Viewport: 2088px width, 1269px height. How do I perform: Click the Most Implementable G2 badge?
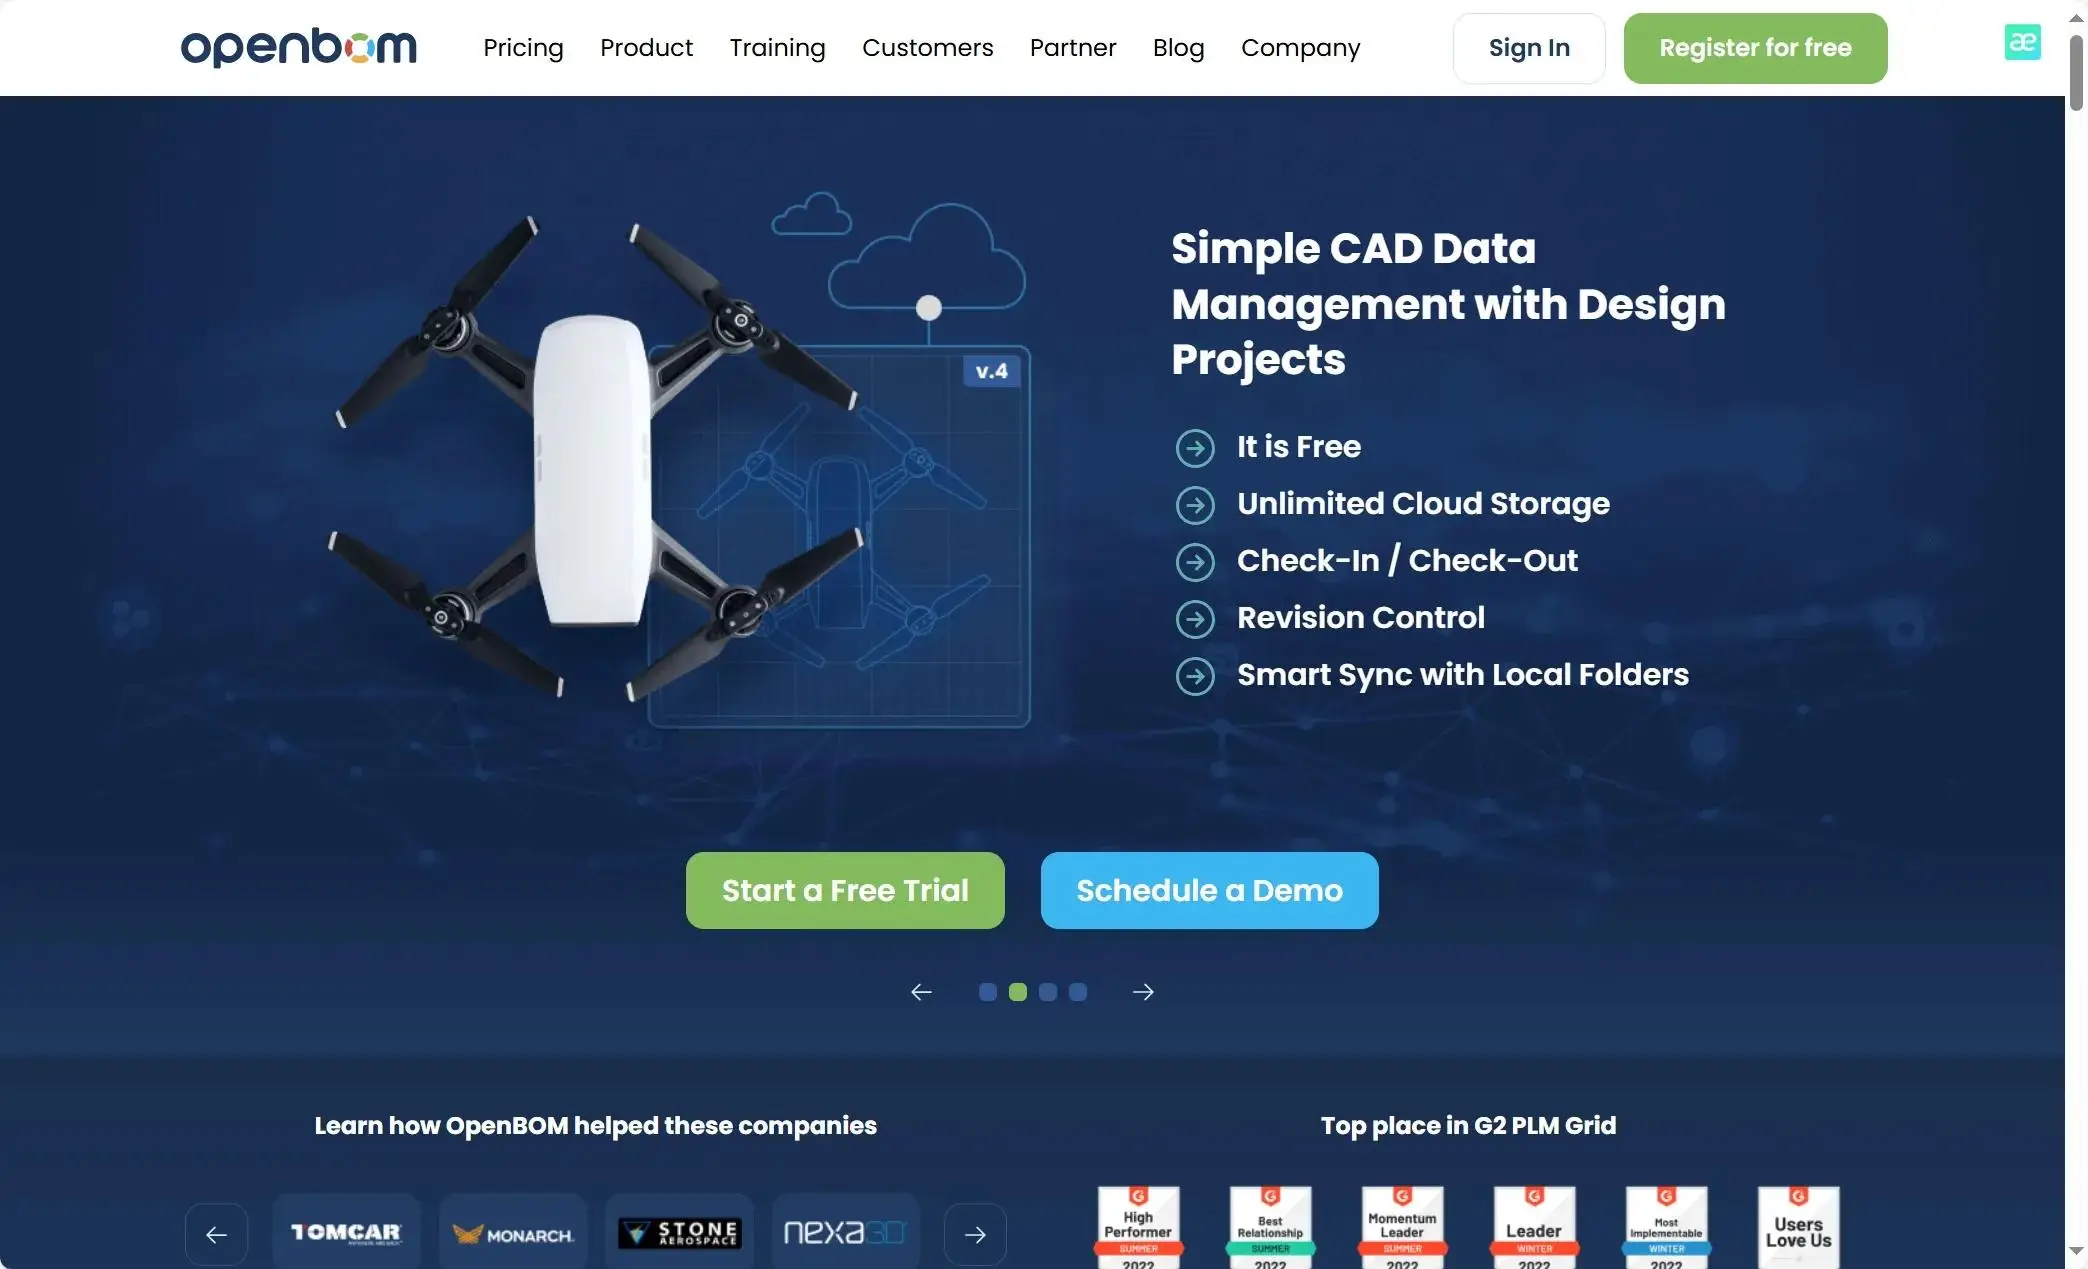[x=1666, y=1227]
